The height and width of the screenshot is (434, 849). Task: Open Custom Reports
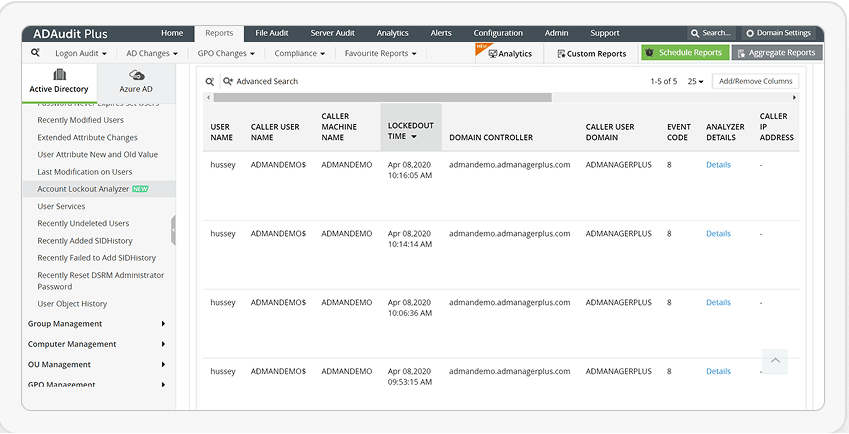591,54
